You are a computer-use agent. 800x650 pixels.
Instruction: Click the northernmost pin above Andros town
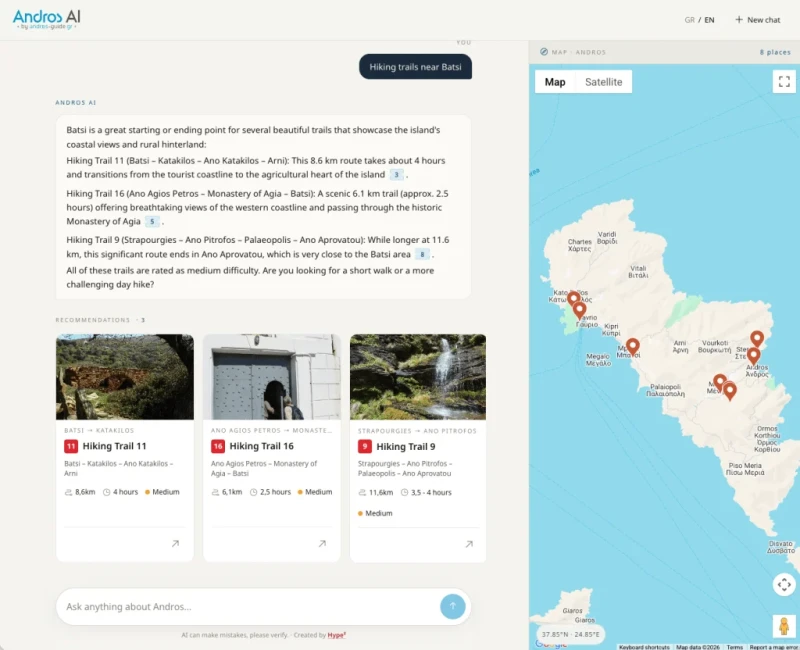757,339
